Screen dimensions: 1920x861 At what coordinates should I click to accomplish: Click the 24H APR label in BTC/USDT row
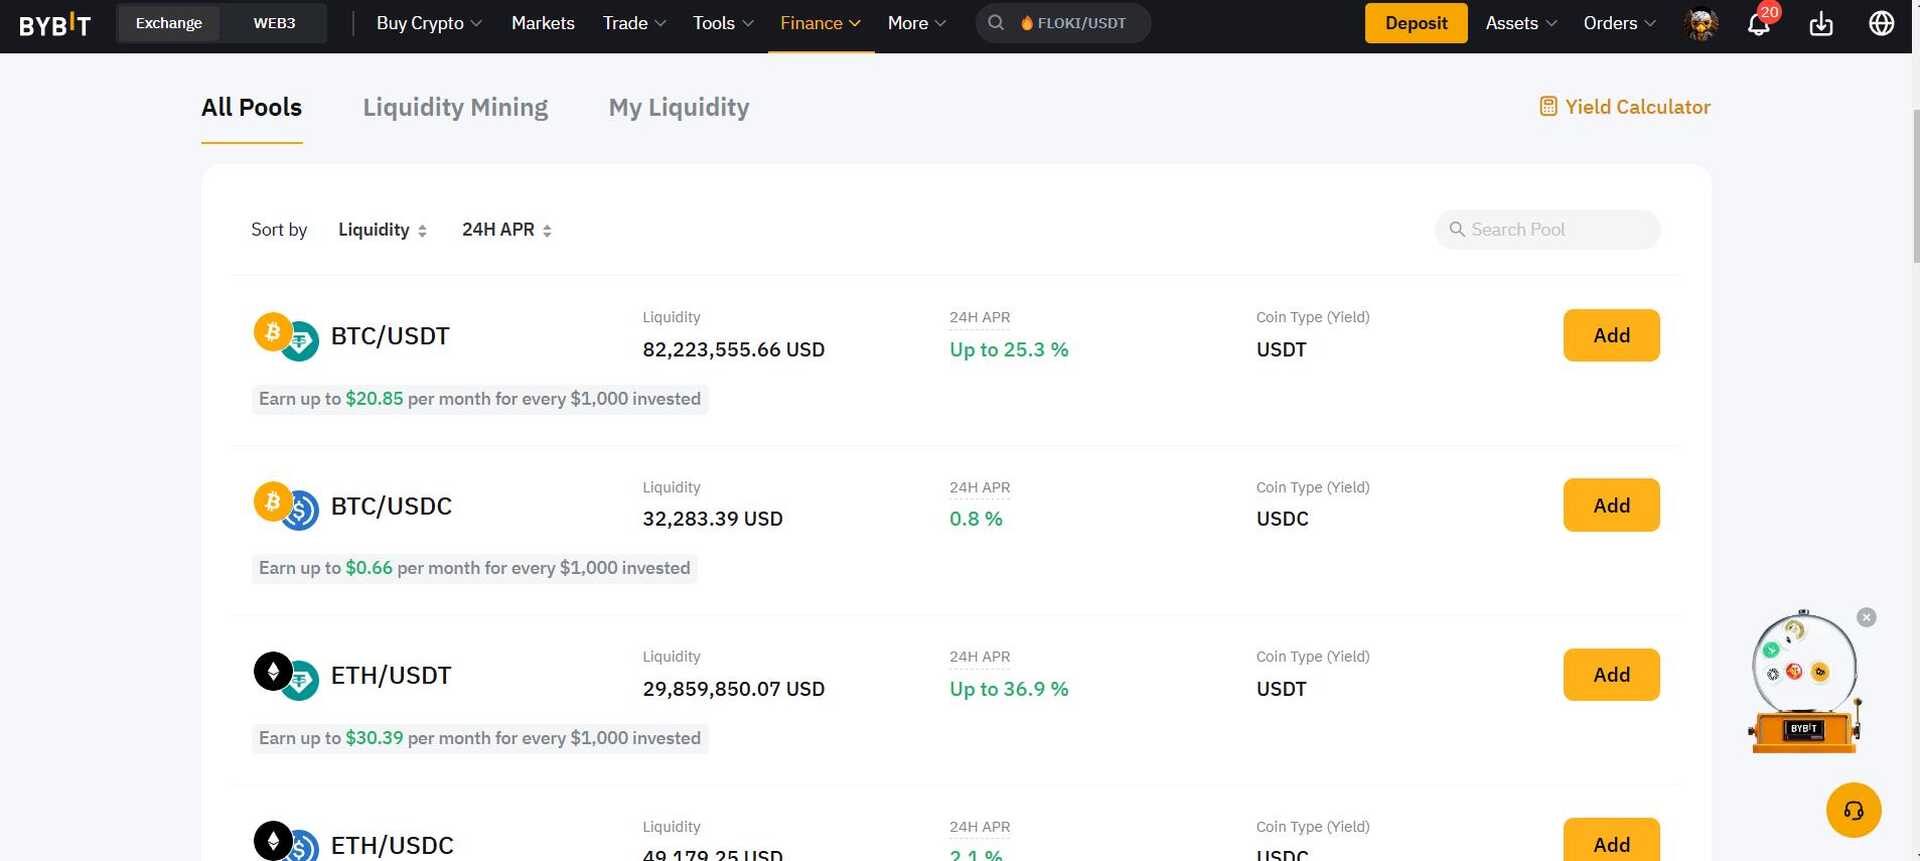pyautogui.click(x=979, y=317)
